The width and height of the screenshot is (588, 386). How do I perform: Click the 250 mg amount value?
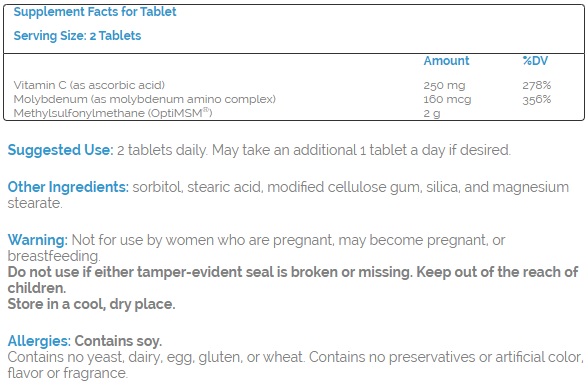[444, 86]
